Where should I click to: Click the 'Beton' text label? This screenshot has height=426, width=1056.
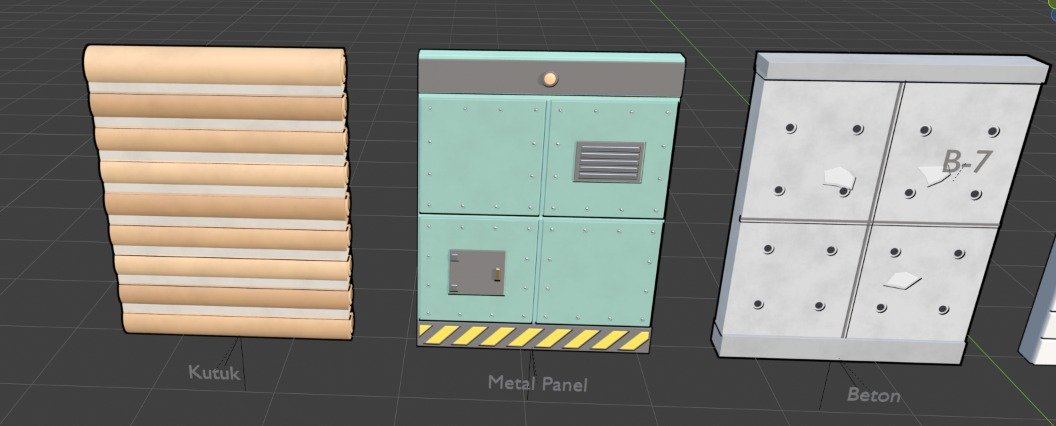coord(873,394)
